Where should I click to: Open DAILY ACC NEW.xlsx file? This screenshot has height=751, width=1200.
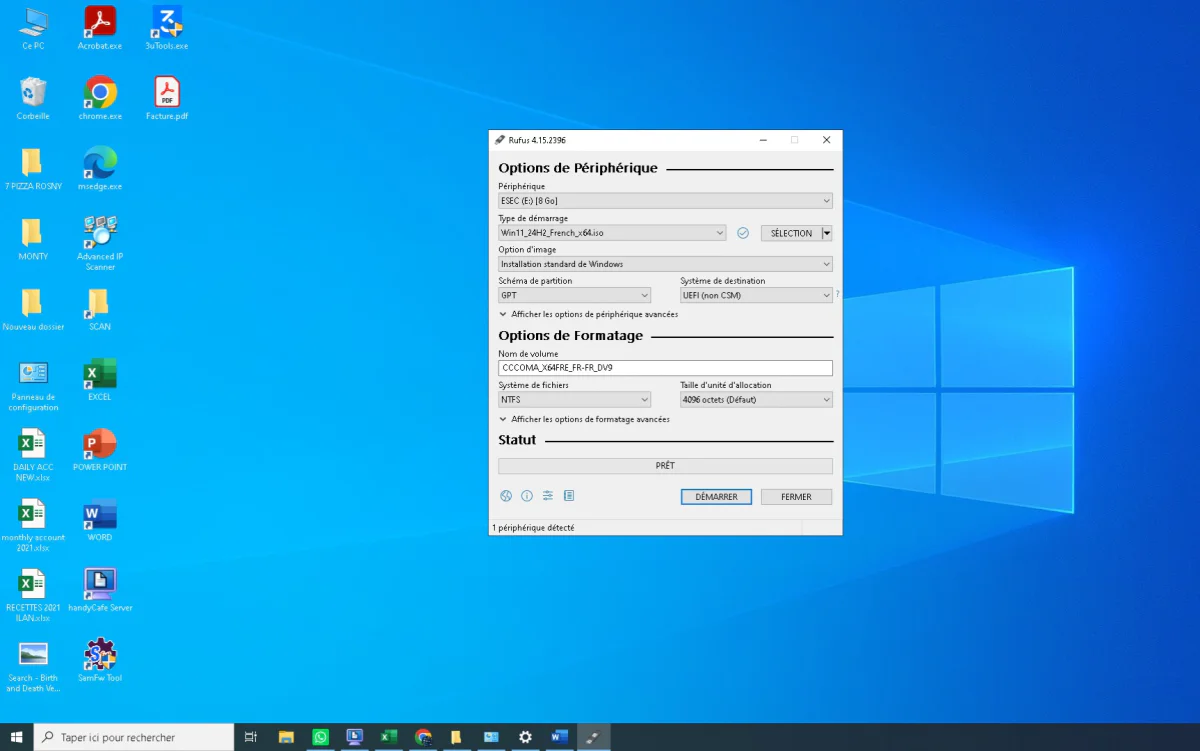(x=33, y=455)
